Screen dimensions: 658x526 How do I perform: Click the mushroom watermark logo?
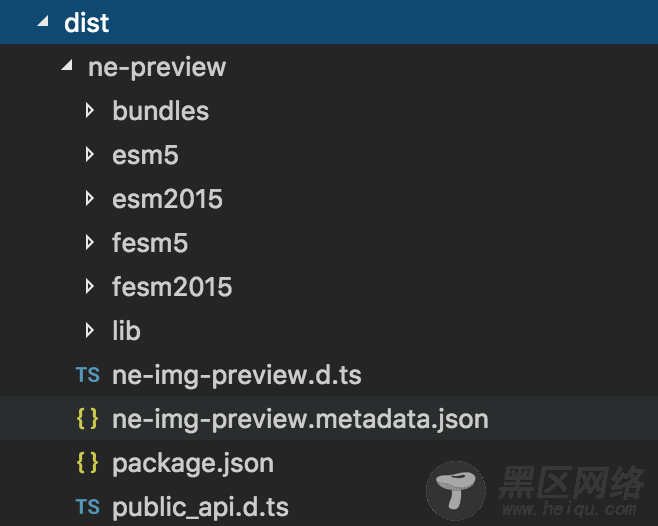[x=456, y=490]
